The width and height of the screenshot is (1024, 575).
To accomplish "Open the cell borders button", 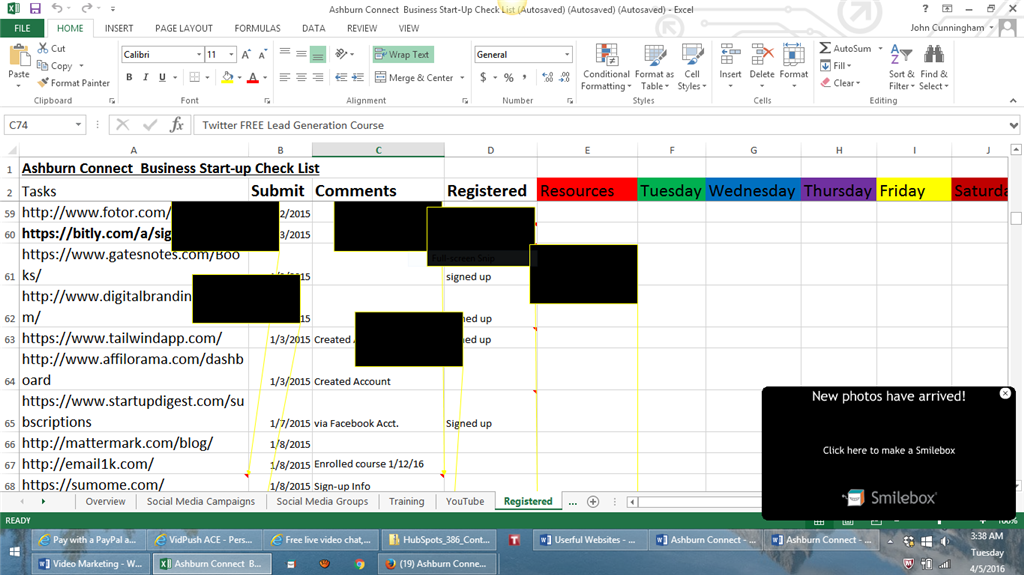I will click(x=195, y=77).
